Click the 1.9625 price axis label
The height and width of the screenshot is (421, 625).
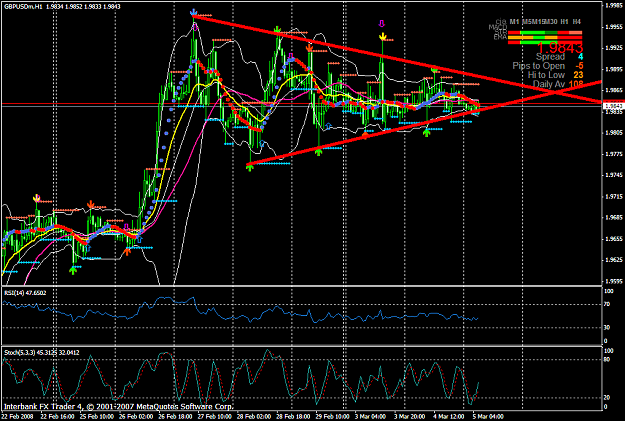(x=614, y=260)
